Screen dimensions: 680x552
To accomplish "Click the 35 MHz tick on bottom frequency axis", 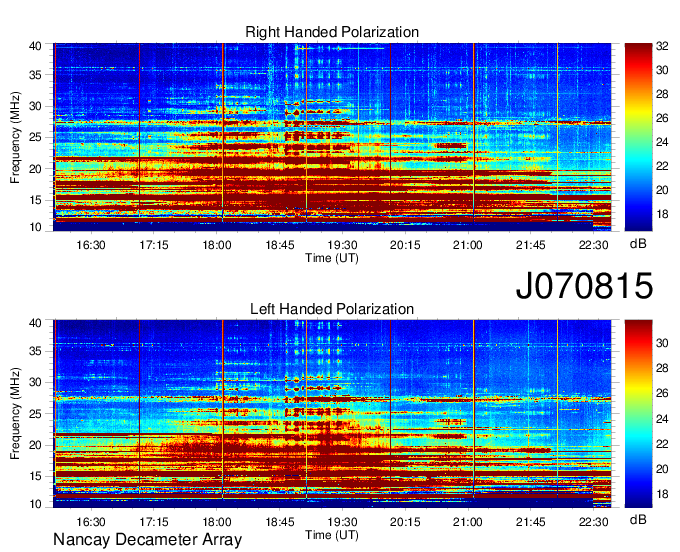I will (35, 351).
